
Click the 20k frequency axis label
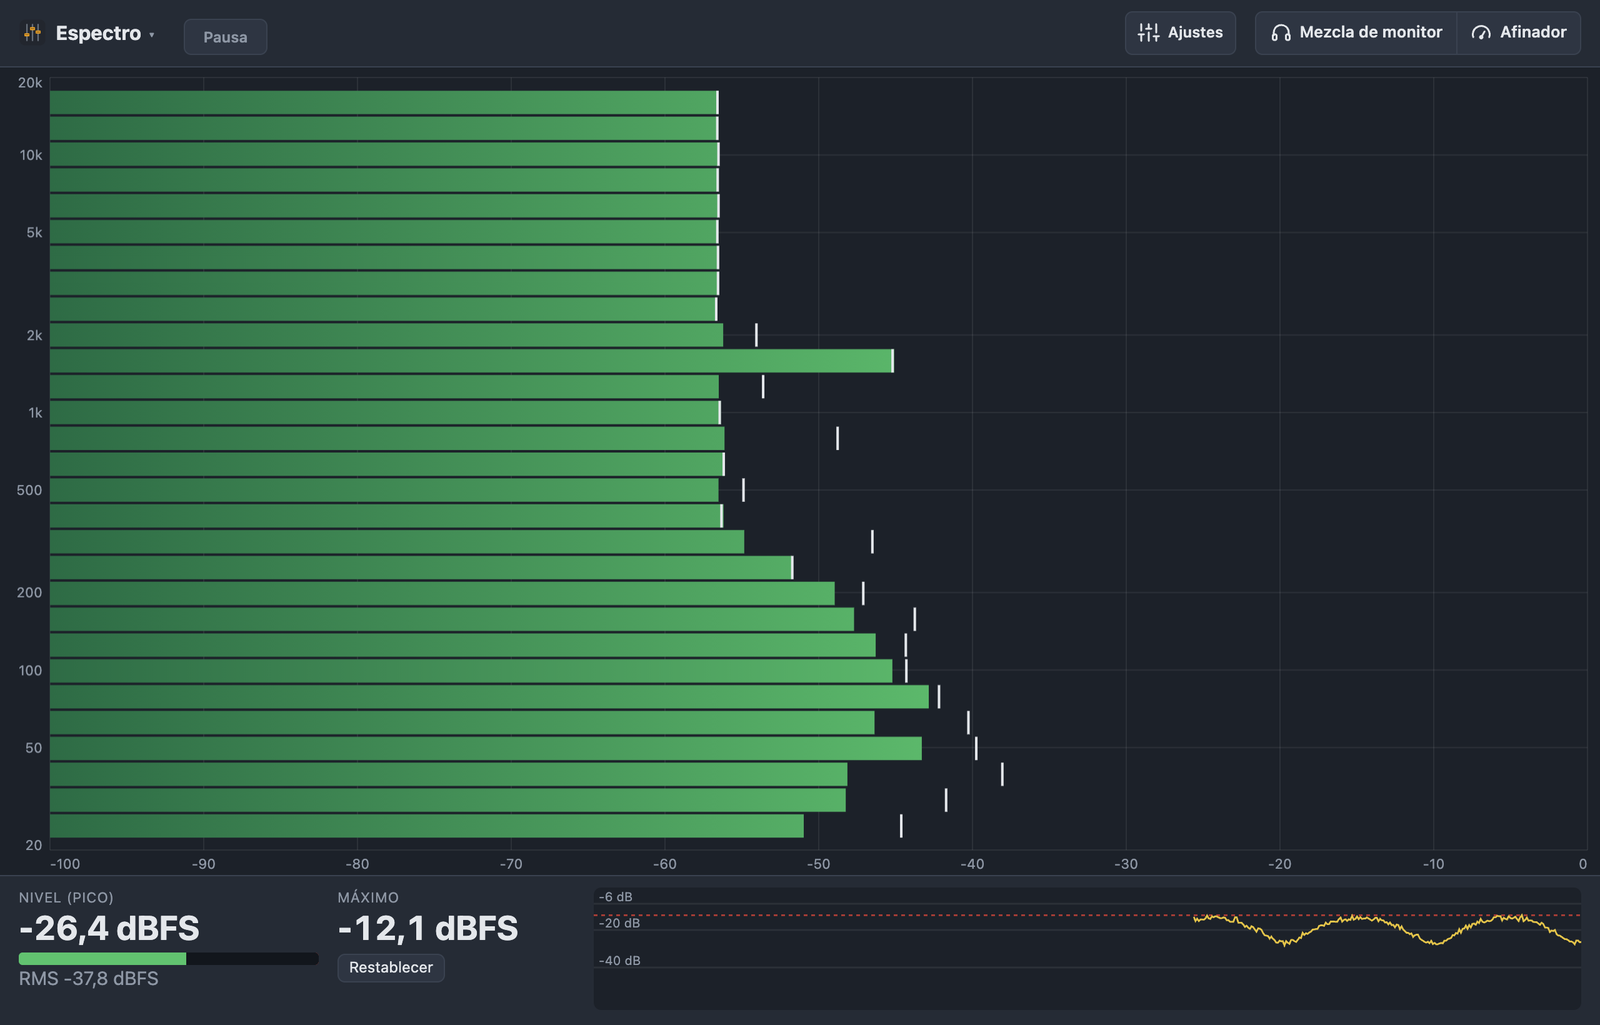click(30, 83)
